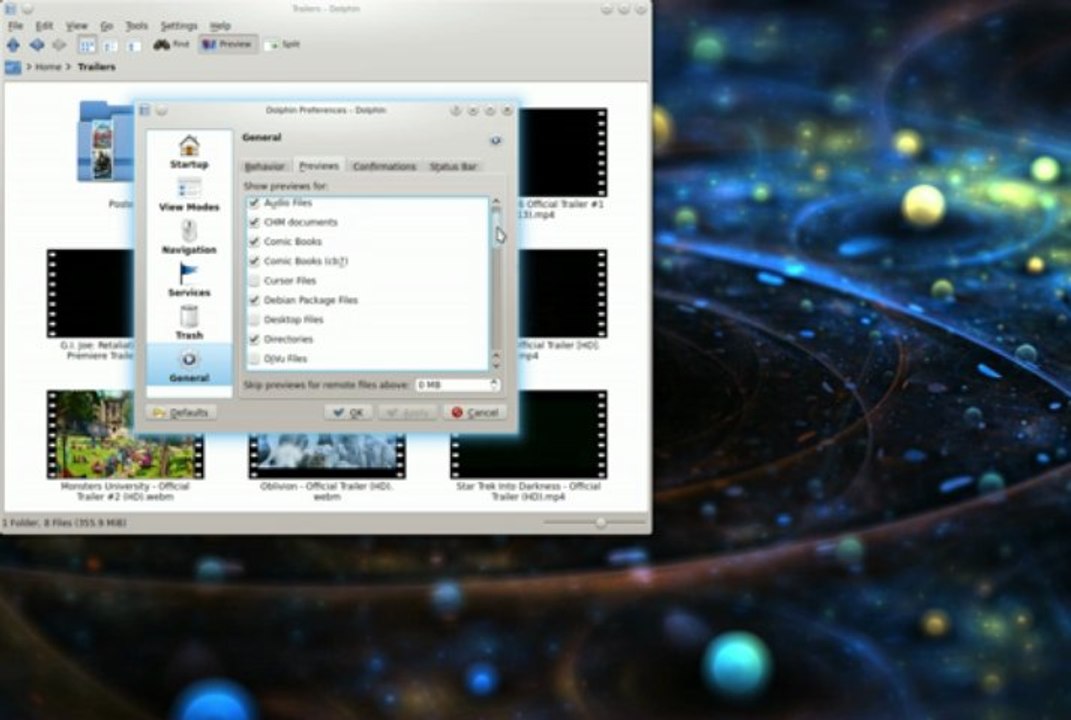The height and width of the screenshot is (720, 1071).
Task: Open the Settings menu
Action: pyautogui.click(x=179, y=26)
